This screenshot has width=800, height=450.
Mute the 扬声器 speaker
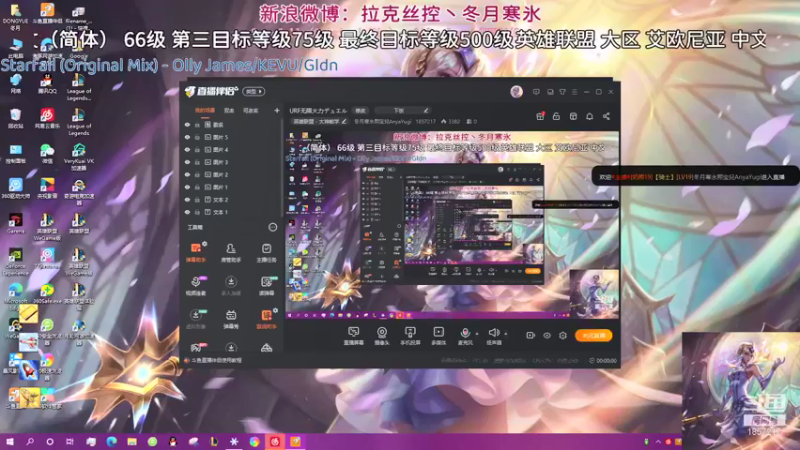[x=493, y=336]
